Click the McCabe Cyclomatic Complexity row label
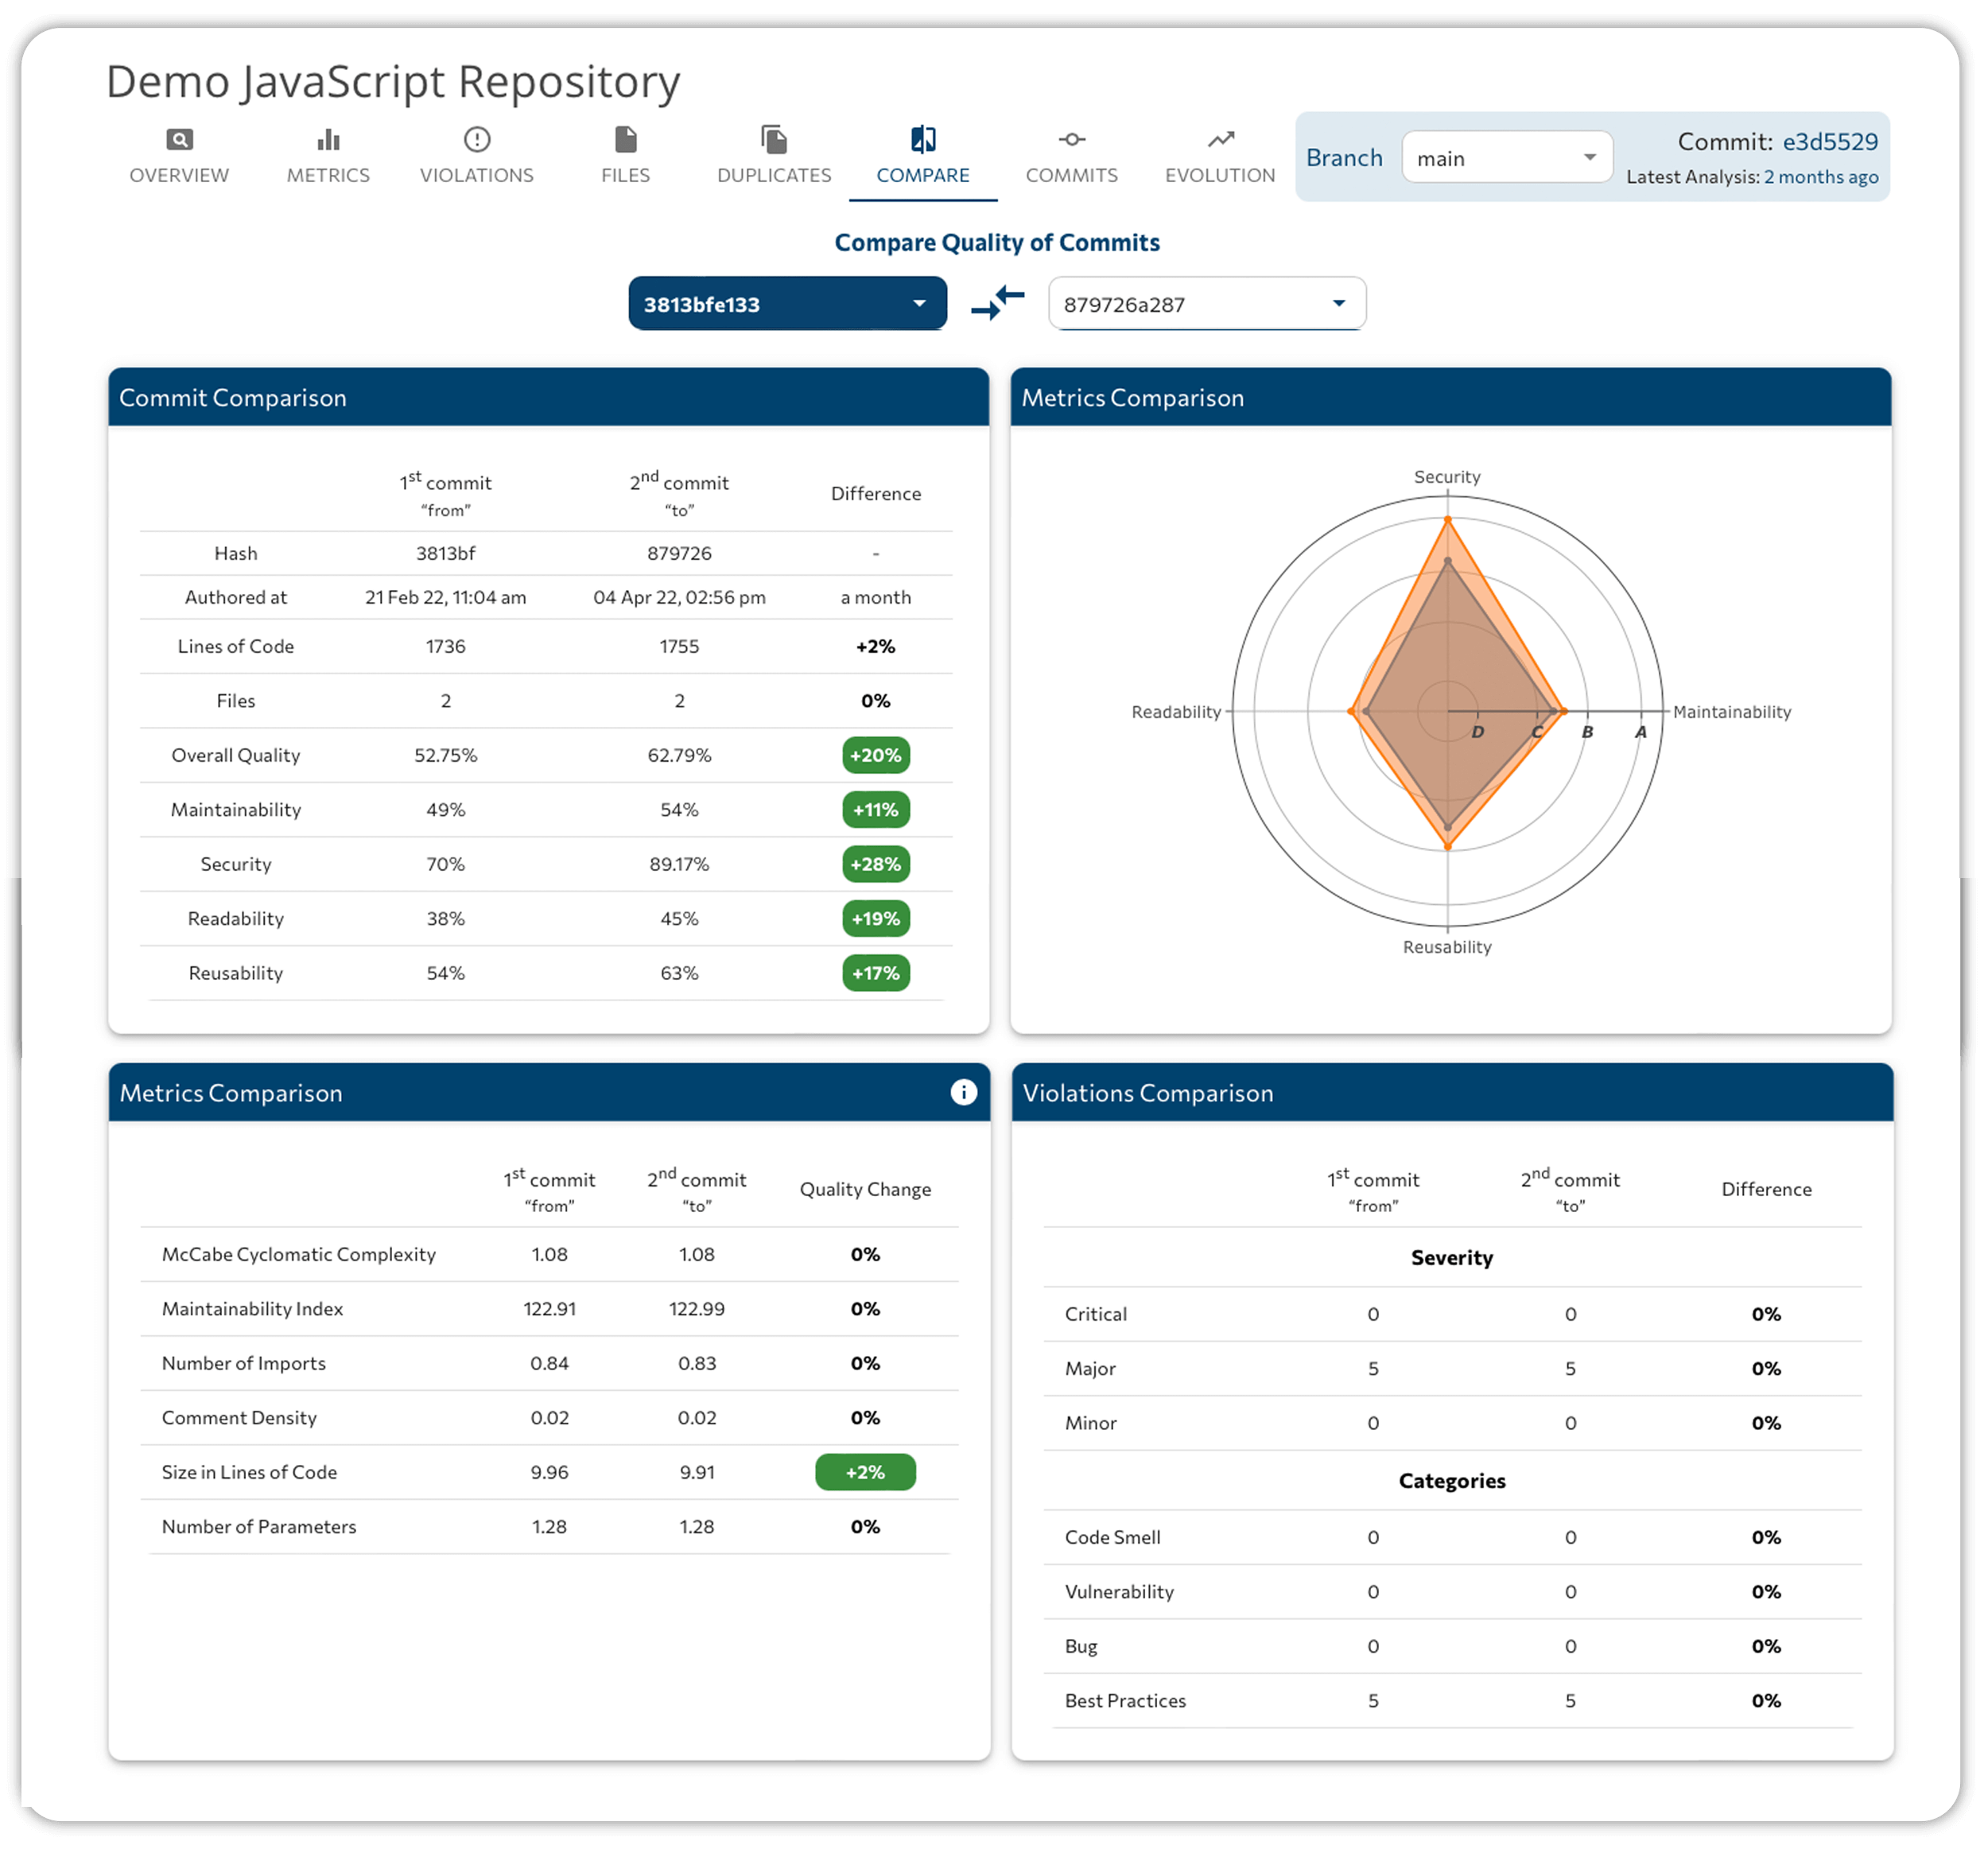1988x1853 pixels. click(x=299, y=1254)
